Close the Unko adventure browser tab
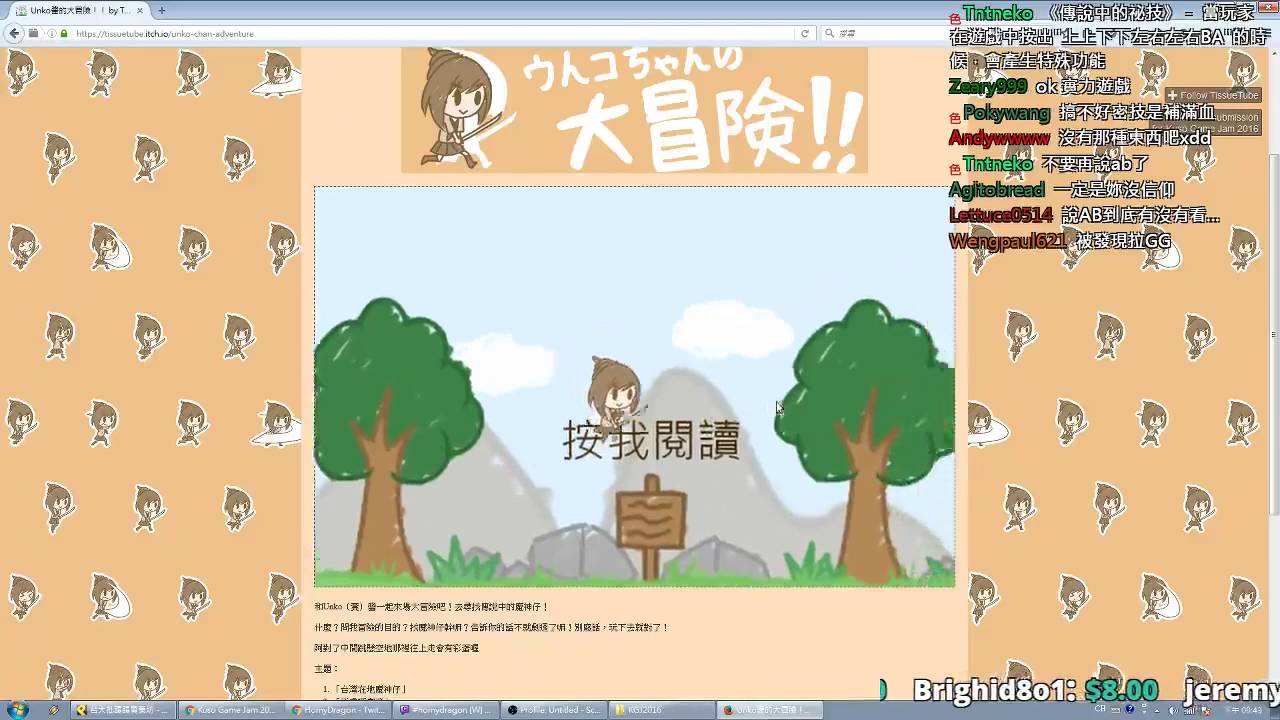Image resolution: width=1280 pixels, height=720 pixels. (x=141, y=10)
